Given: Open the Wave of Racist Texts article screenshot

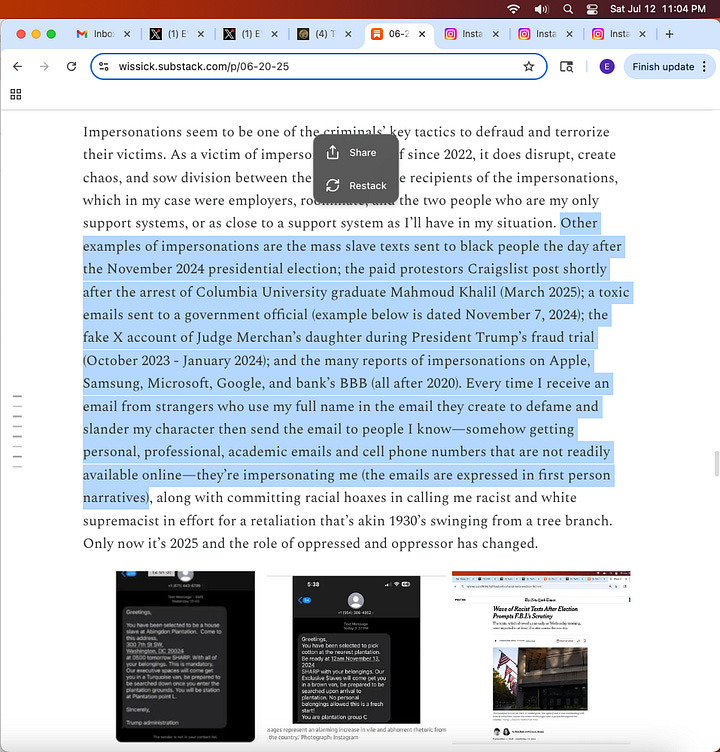Looking at the screenshot, I should (x=541, y=656).
